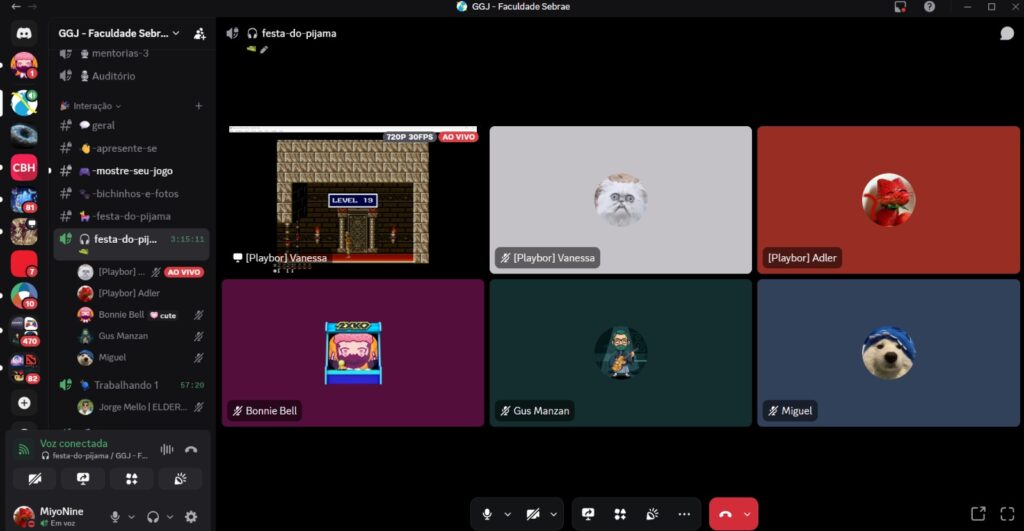Open the soundboard in the bottom call bar
The height and width of the screenshot is (531, 1024).
tap(652, 514)
